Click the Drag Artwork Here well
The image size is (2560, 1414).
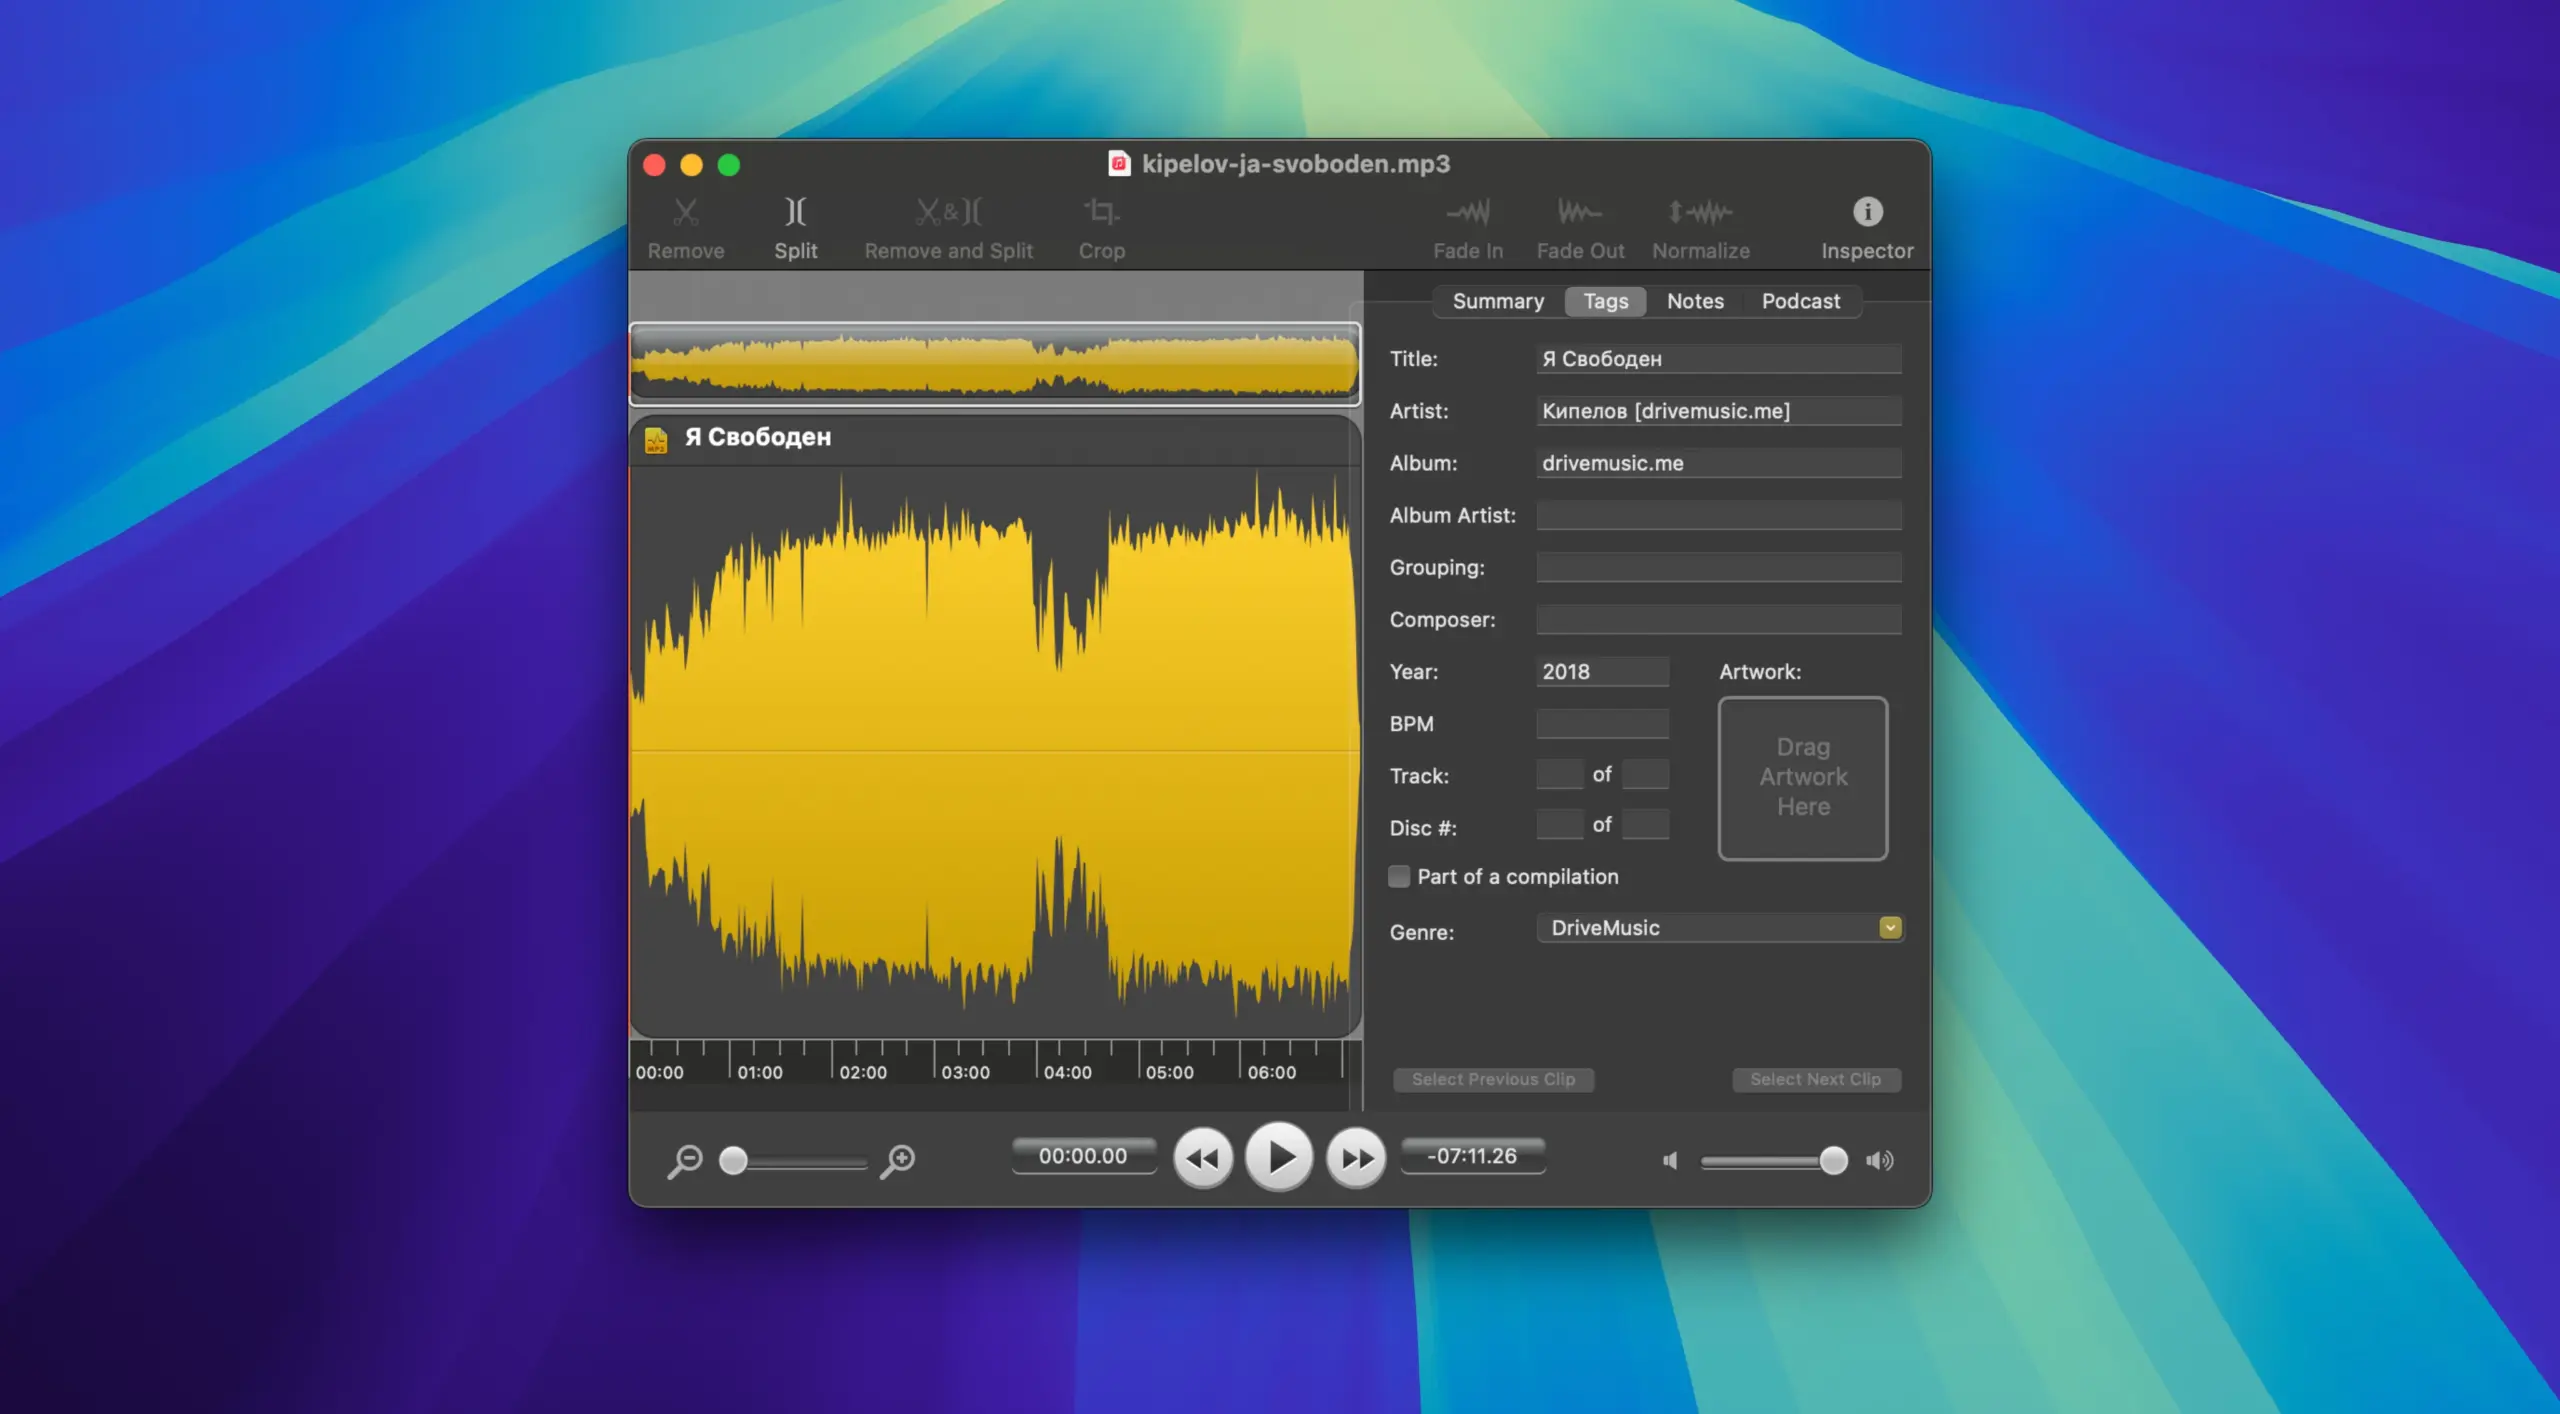pos(1802,778)
